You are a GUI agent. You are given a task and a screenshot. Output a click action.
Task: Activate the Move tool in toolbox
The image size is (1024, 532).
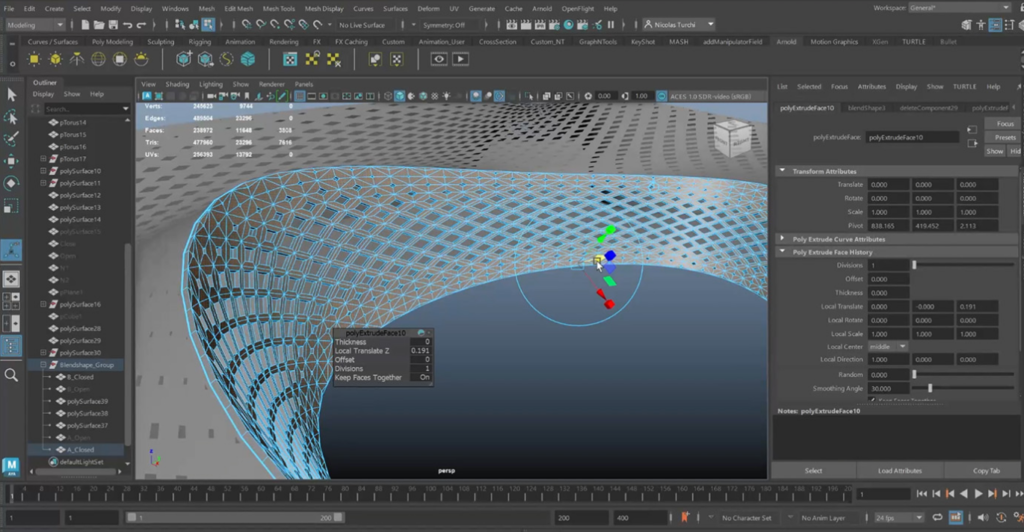(x=11, y=161)
